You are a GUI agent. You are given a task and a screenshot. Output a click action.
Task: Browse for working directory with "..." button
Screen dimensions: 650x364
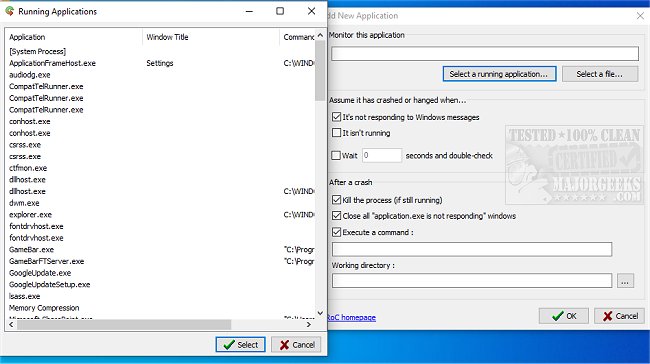coord(625,281)
